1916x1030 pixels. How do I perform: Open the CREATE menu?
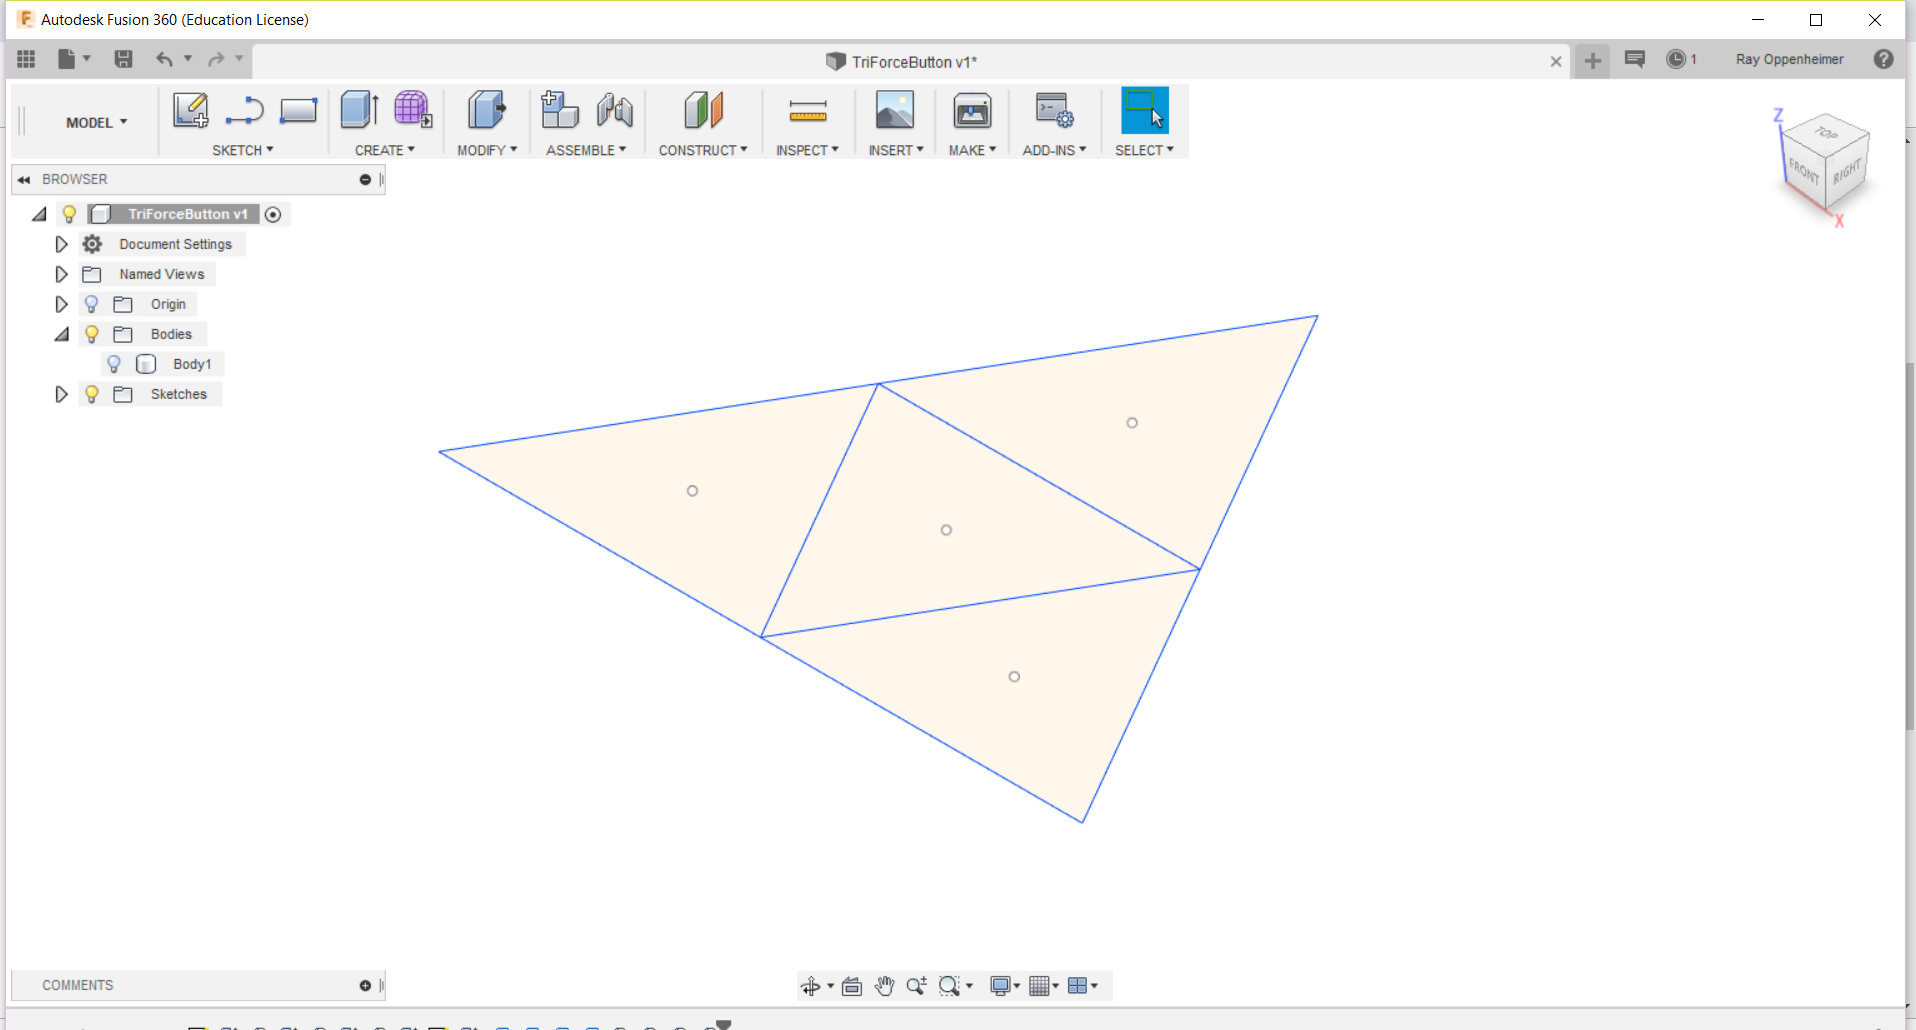pos(385,150)
